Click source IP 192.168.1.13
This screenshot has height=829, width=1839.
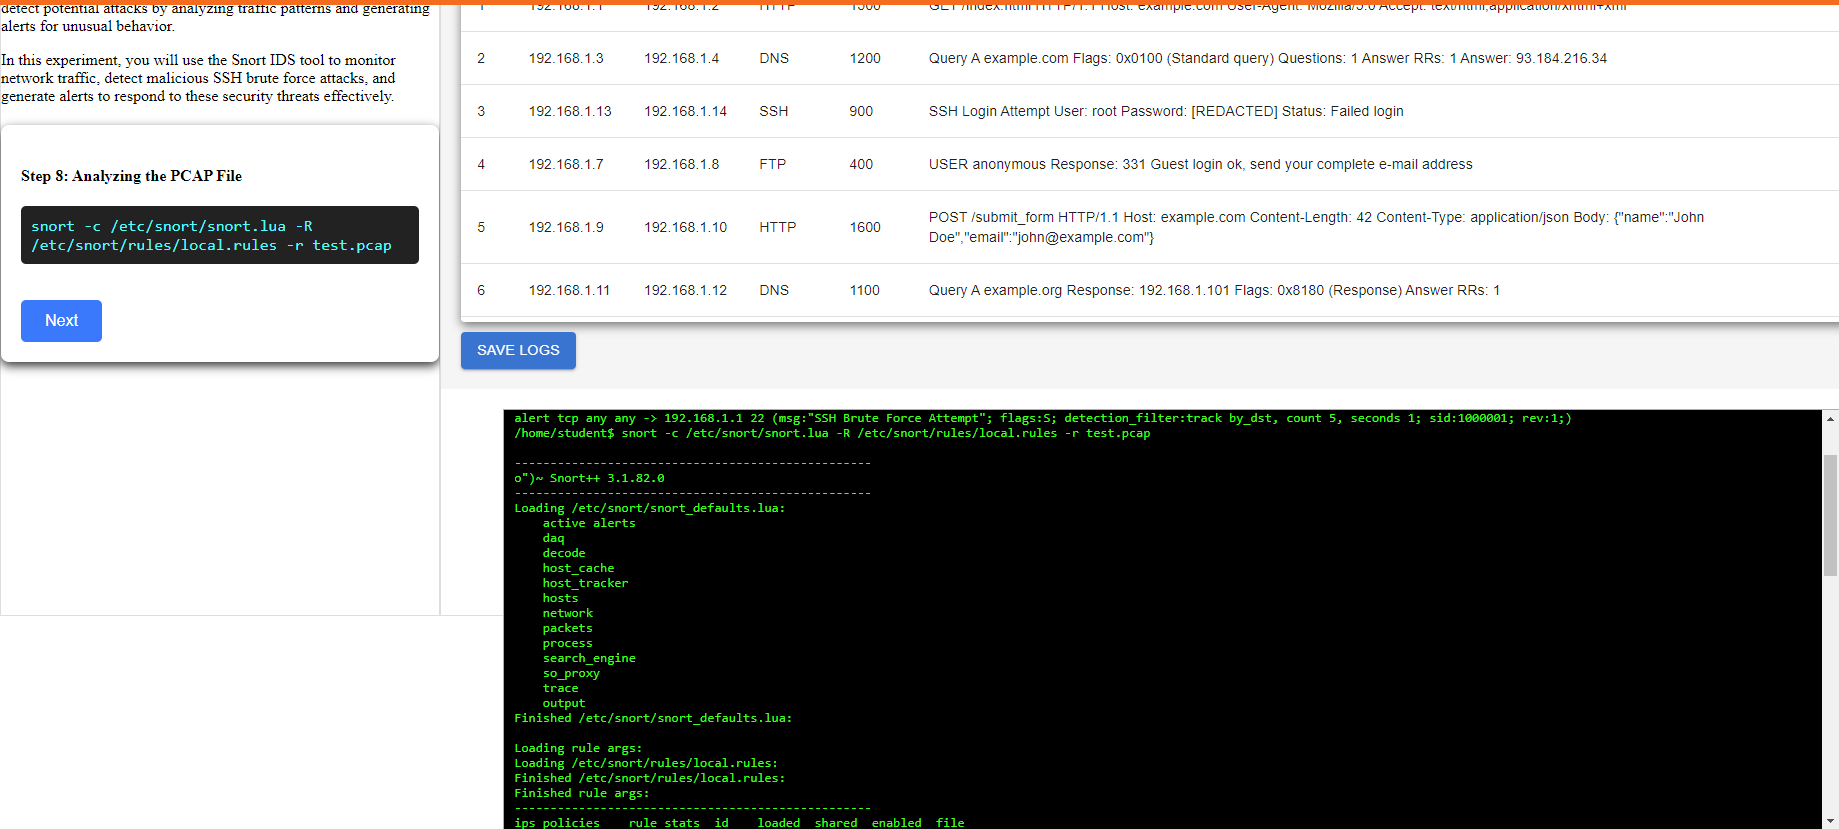tap(570, 111)
